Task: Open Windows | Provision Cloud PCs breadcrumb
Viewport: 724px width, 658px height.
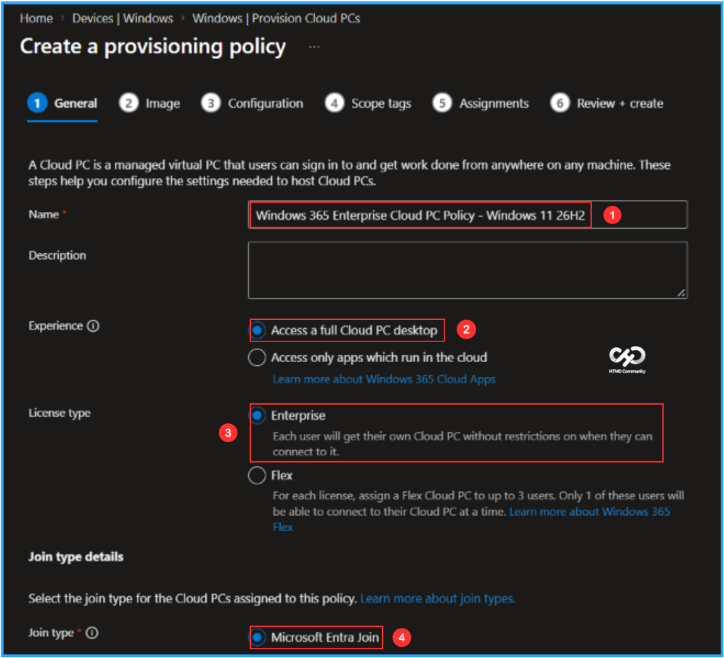Action: (x=276, y=18)
